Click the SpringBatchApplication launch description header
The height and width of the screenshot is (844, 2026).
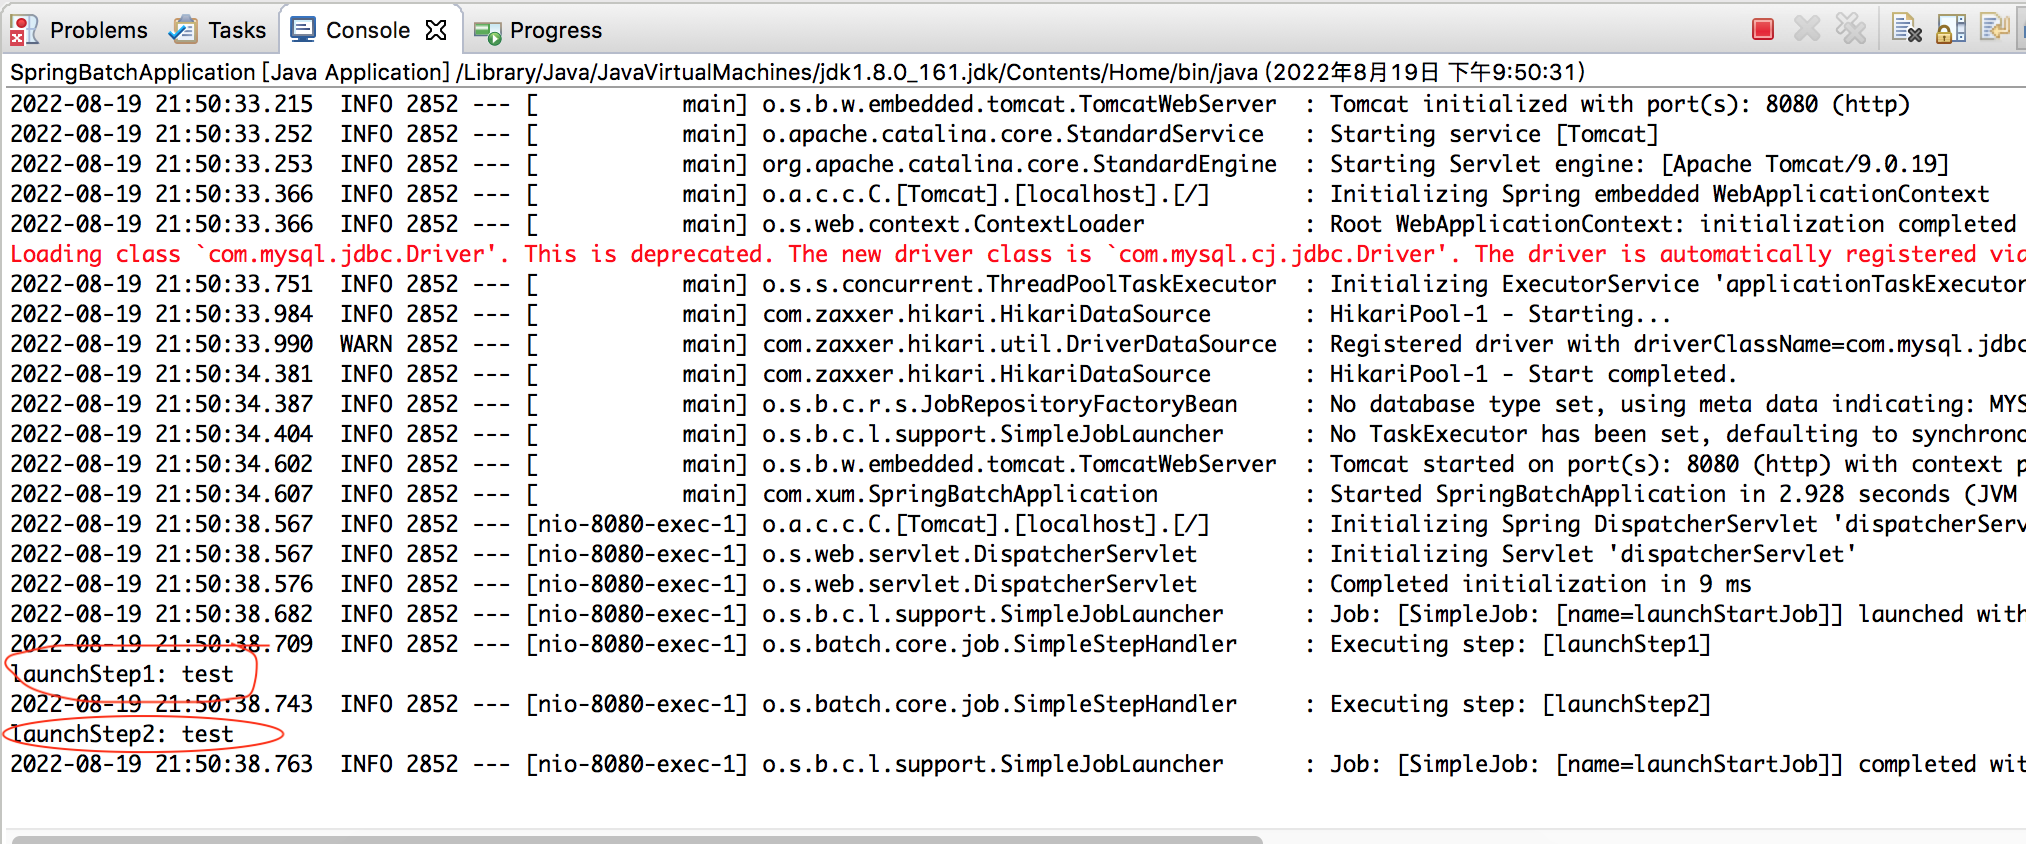pyautogui.click(x=796, y=72)
